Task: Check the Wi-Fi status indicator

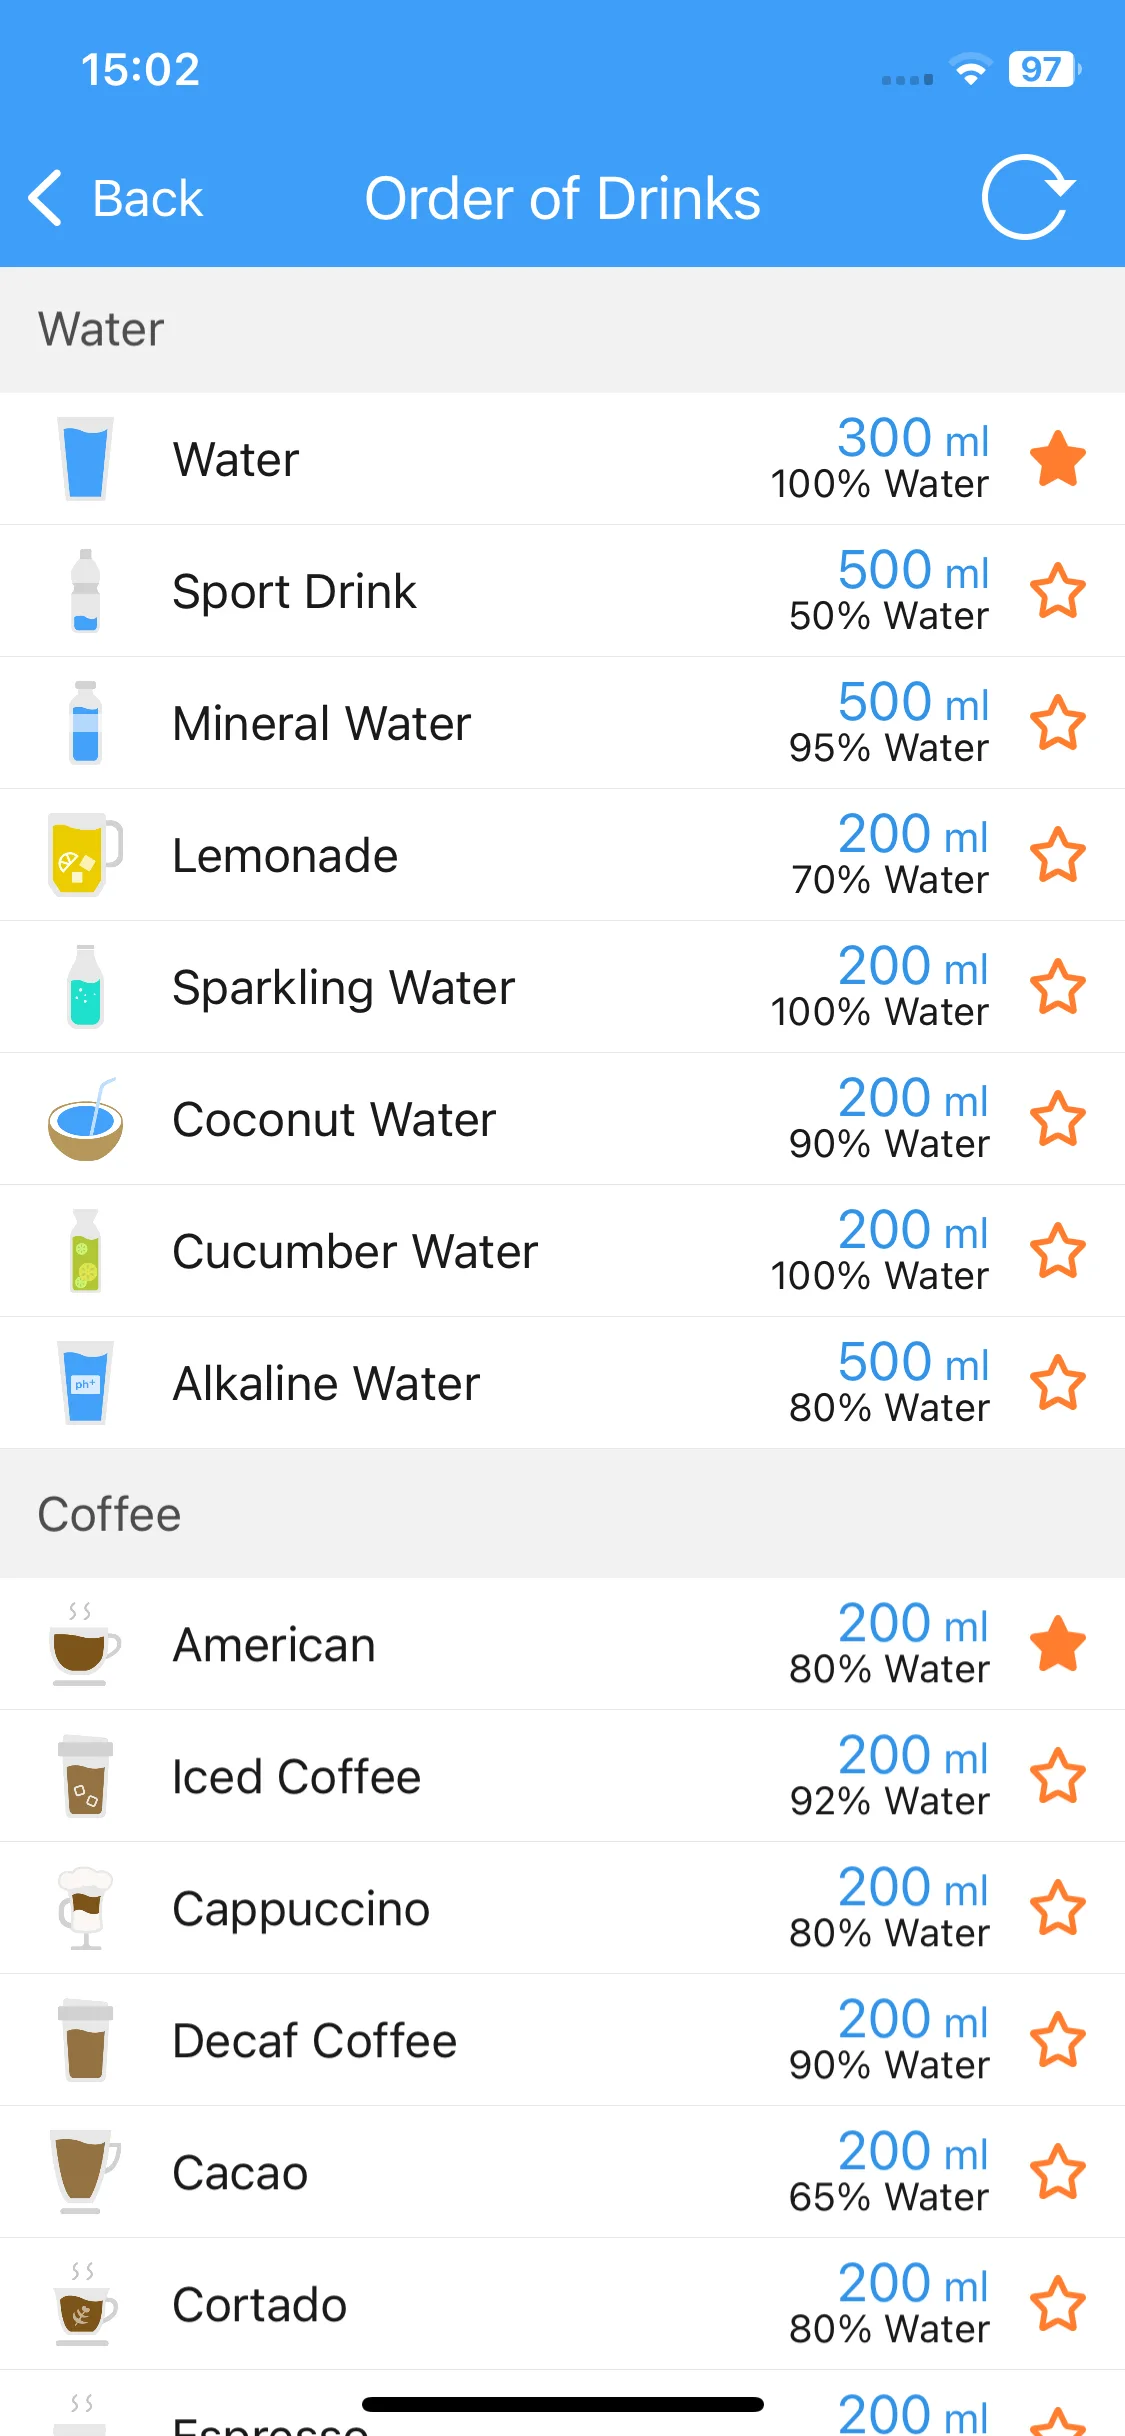Action: pos(970,69)
